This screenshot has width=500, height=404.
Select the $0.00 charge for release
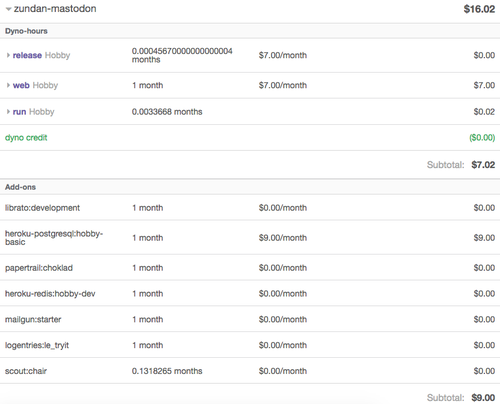[484, 55]
